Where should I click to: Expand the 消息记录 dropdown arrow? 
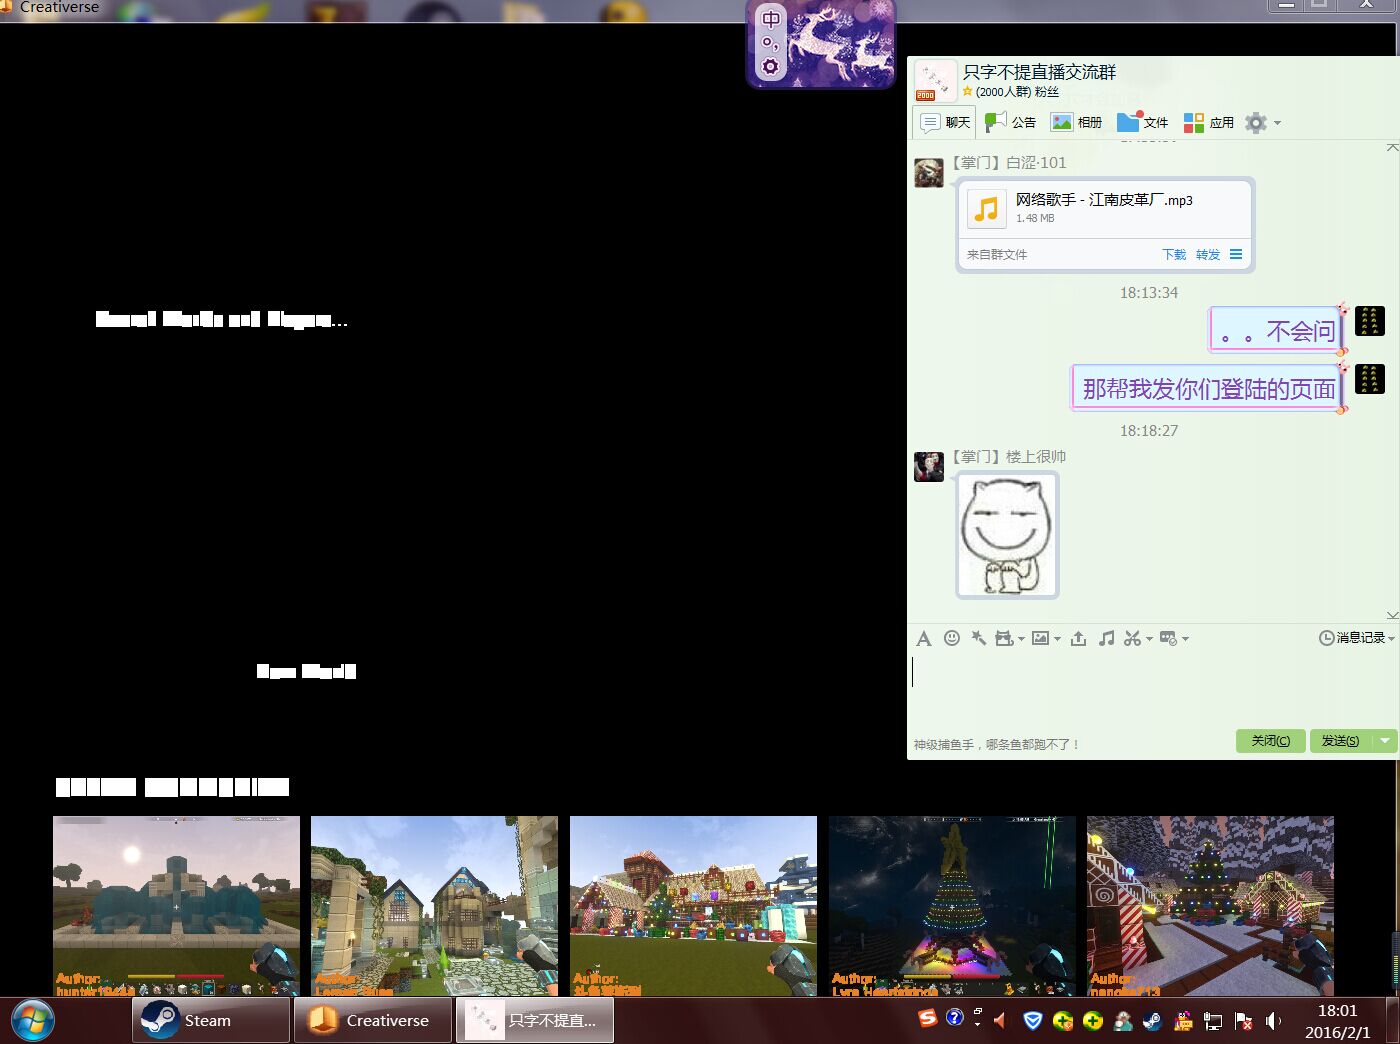[1391, 638]
